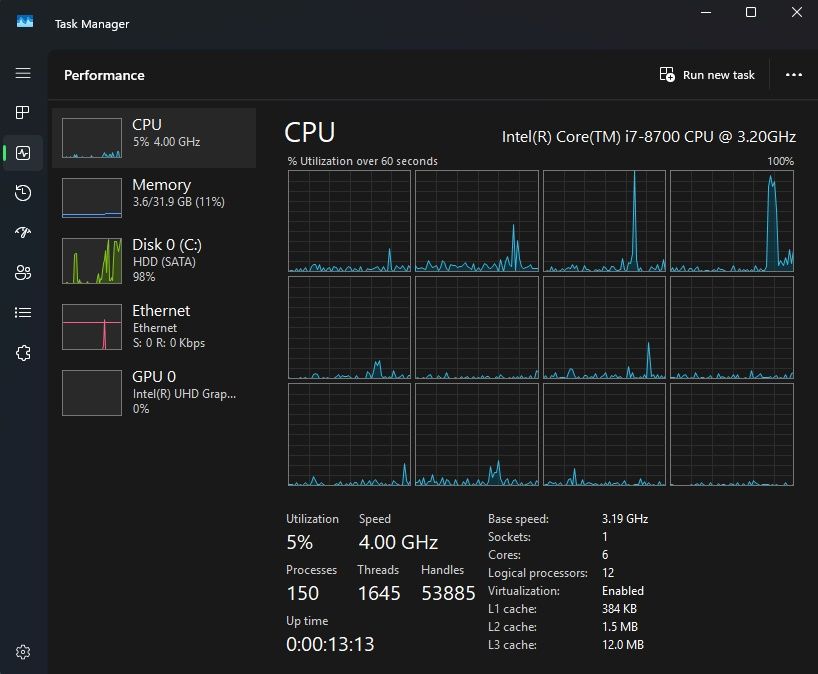Click the Disk 0 green graph thumbnail
Screen dimensions: 818x674
[x=92, y=261]
